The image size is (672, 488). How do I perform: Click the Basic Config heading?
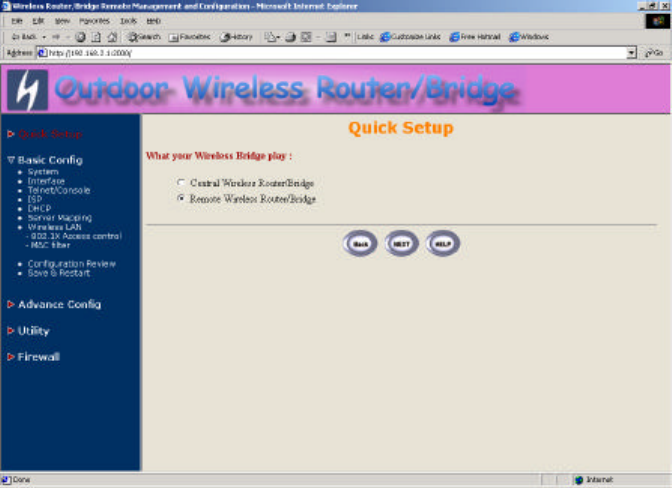(x=50, y=160)
